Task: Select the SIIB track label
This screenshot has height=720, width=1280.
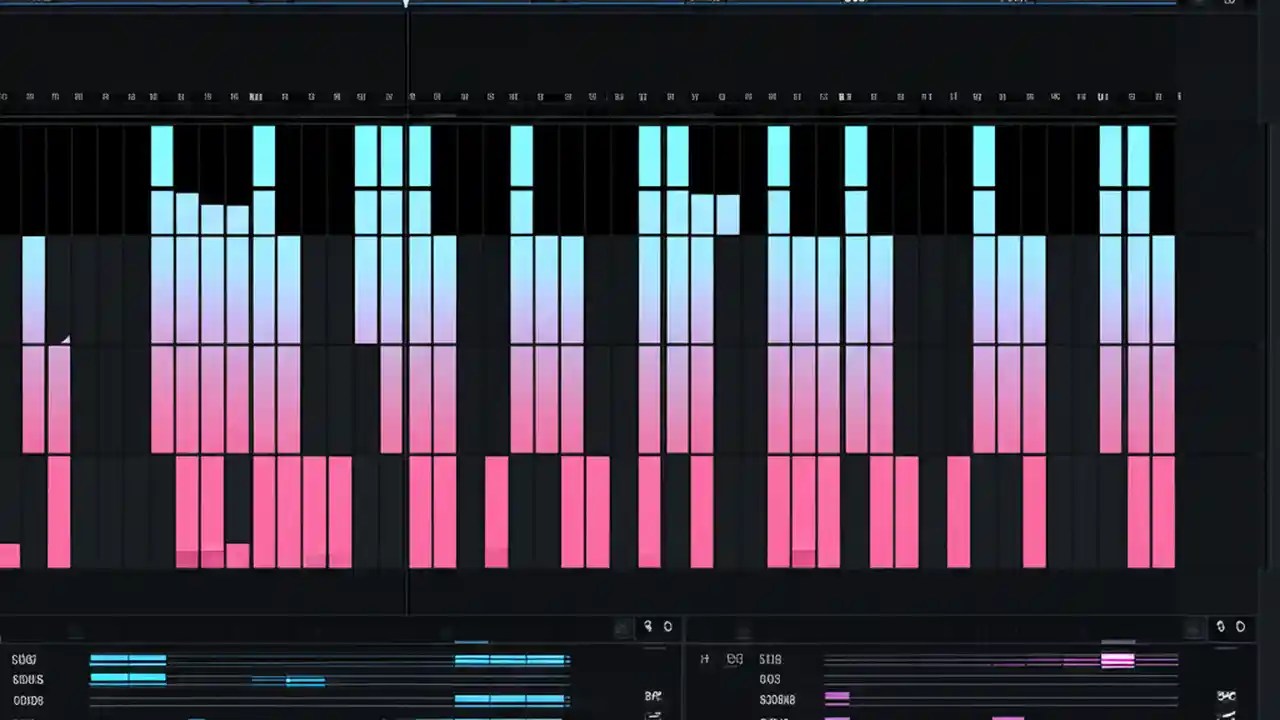Action: pyautogui.click(x=770, y=659)
